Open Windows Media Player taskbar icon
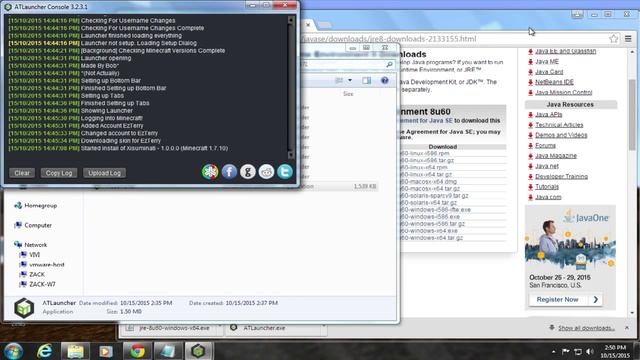 coord(106,351)
